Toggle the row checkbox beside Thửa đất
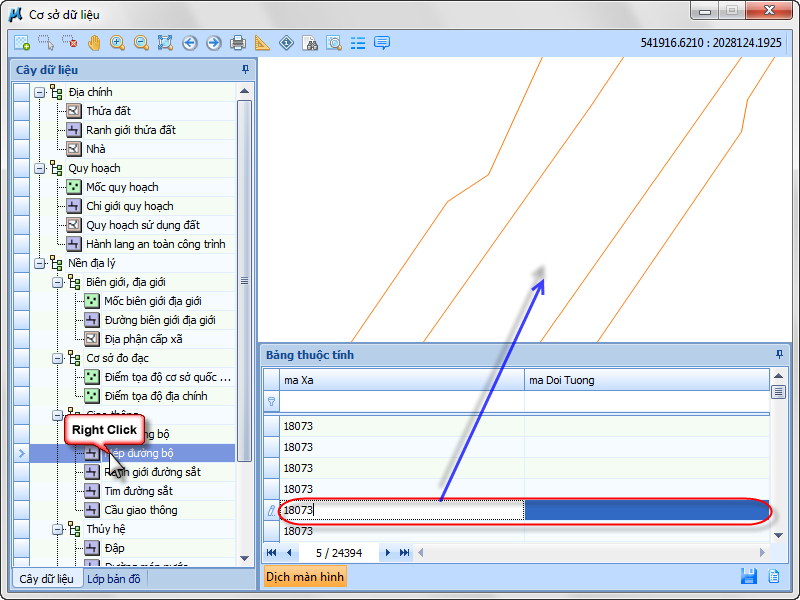Viewport: 800px width, 600px height. [21, 111]
